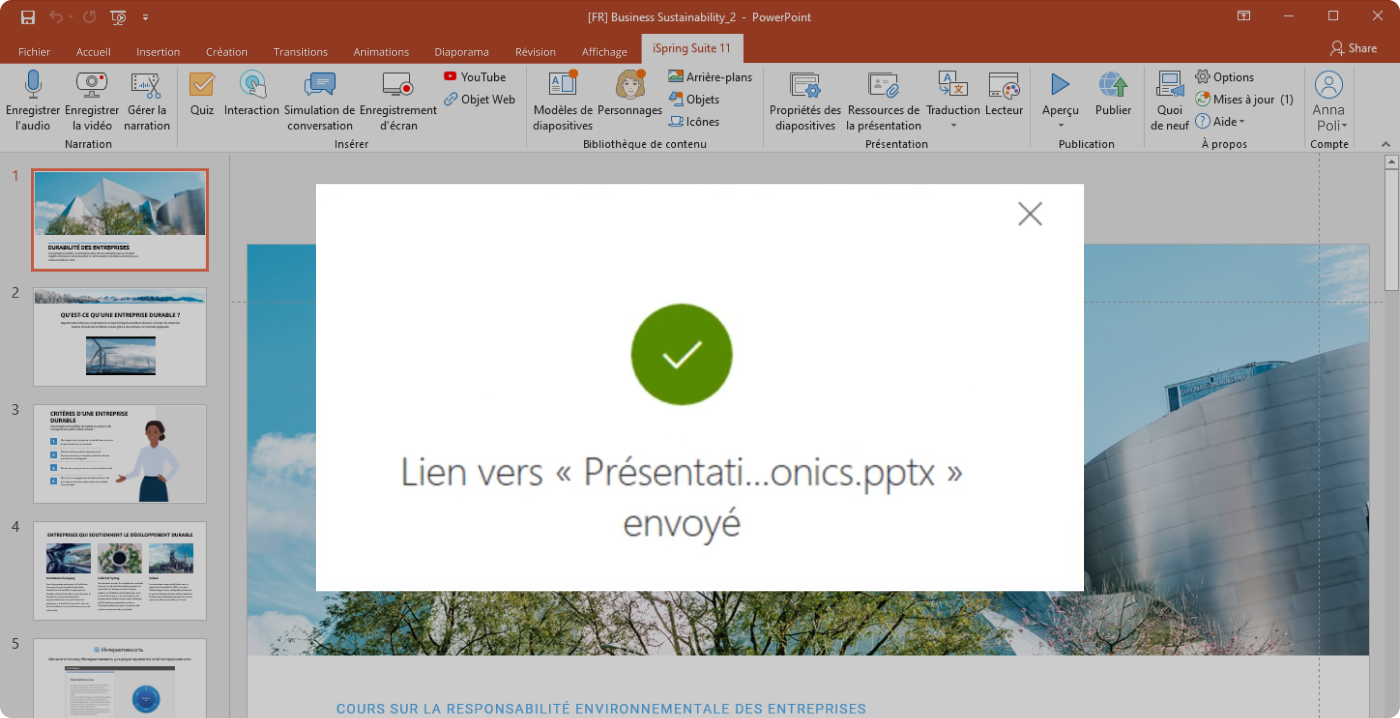Click the Publier icon

click(1113, 86)
